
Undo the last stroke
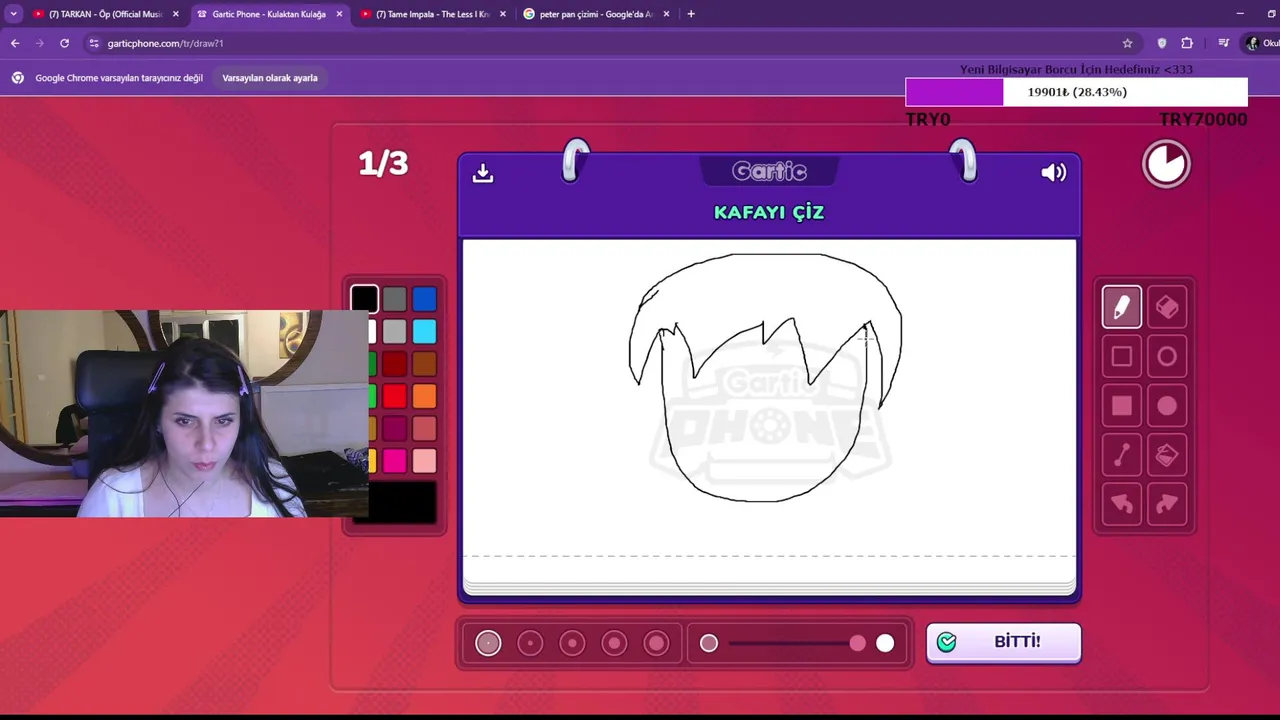click(x=1121, y=504)
